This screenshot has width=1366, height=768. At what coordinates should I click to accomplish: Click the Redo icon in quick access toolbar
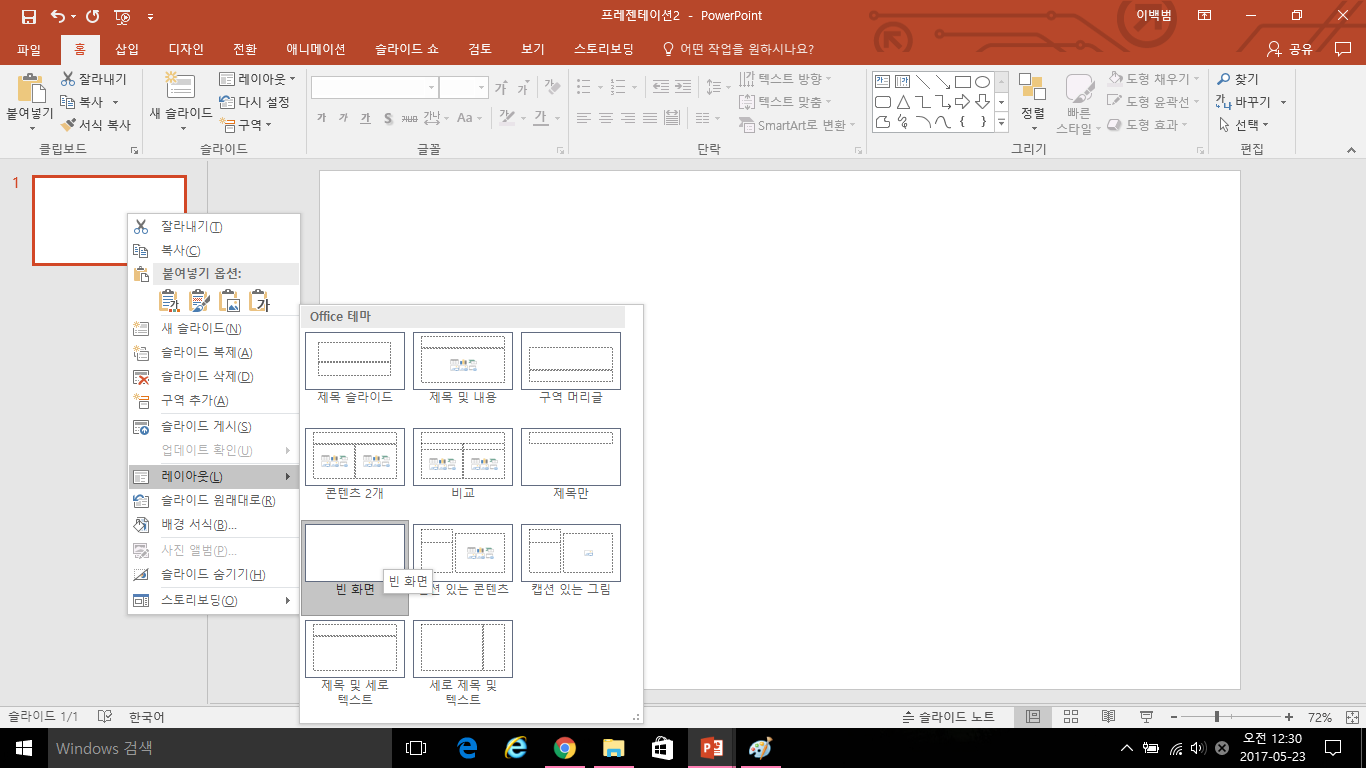click(x=93, y=16)
